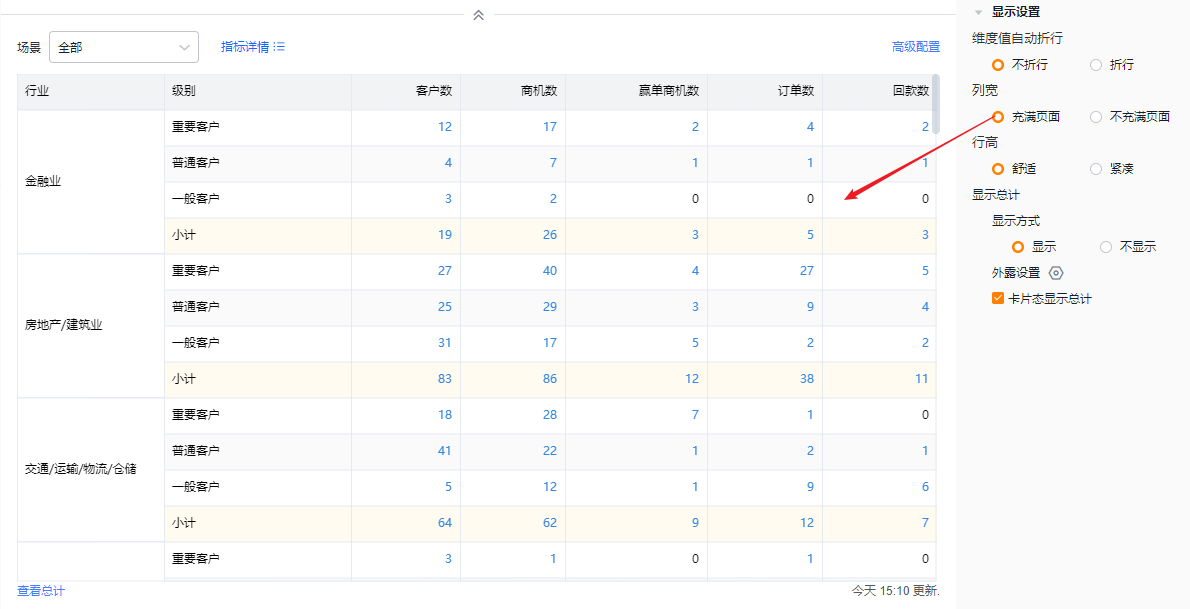Image resolution: width=1190 pixels, height=609 pixels.
Task: Uncheck 卡片态显示总计 checkbox
Action: click(x=998, y=299)
